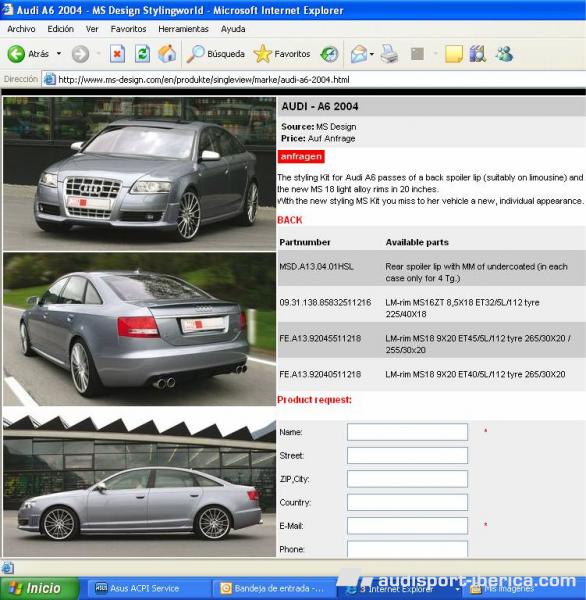Select part number MSD.A13.04.01HSL
Screen dimensions: 586x600
coord(317,266)
